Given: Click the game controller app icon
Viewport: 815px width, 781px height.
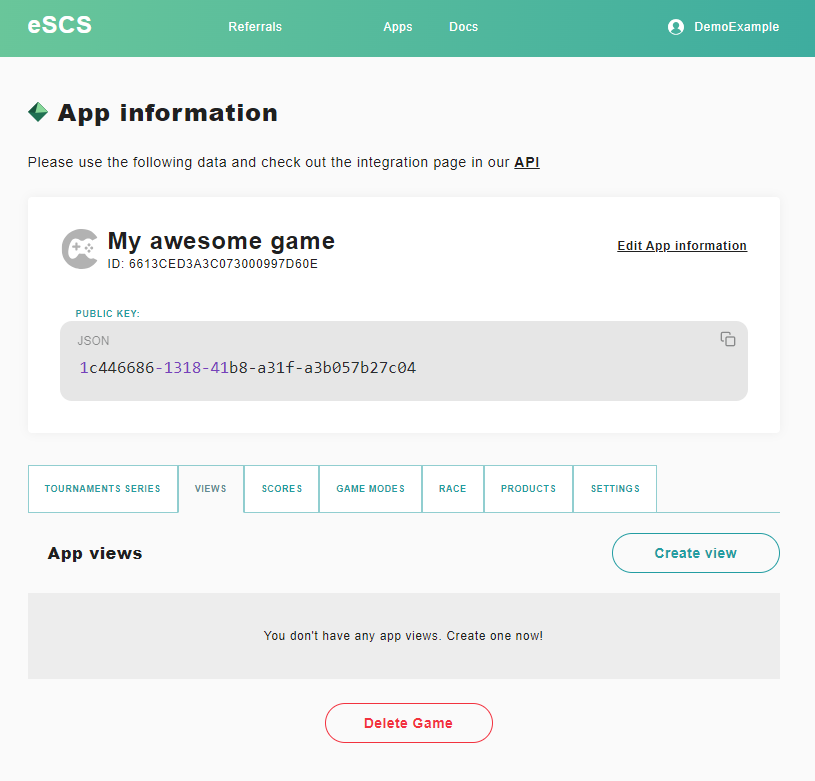Looking at the screenshot, I should [x=80, y=249].
